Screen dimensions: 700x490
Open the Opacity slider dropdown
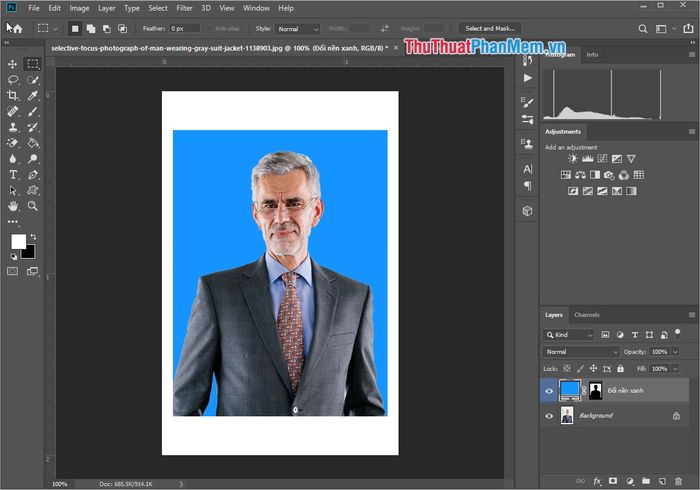click(x=675, y=352)
